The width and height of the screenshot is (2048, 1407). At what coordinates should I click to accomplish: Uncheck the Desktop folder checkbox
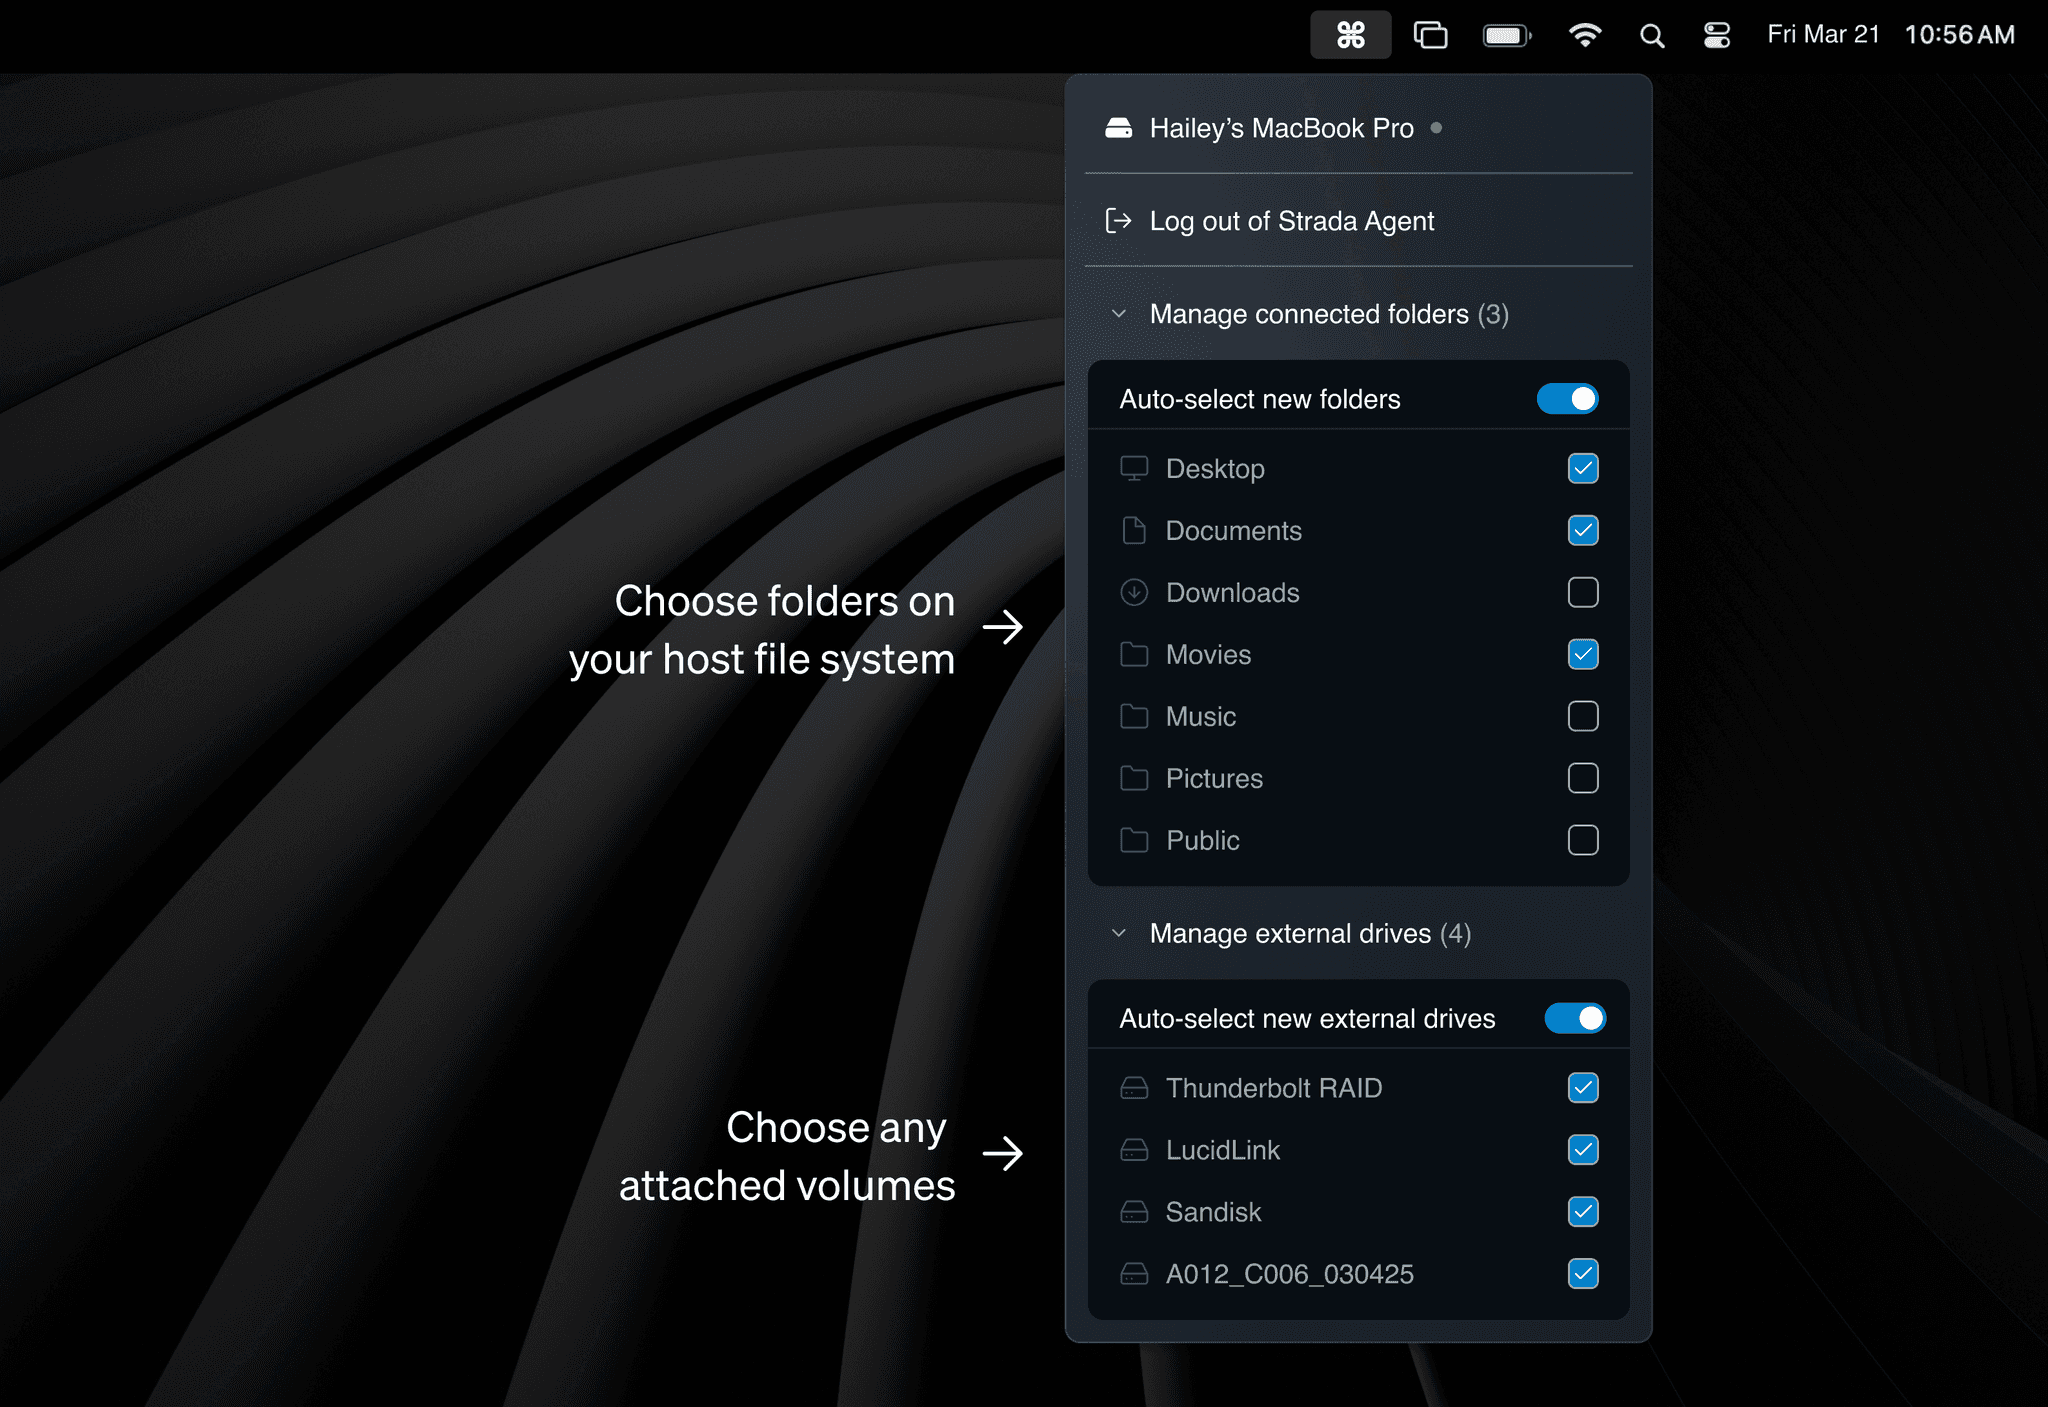[1583, 468]
